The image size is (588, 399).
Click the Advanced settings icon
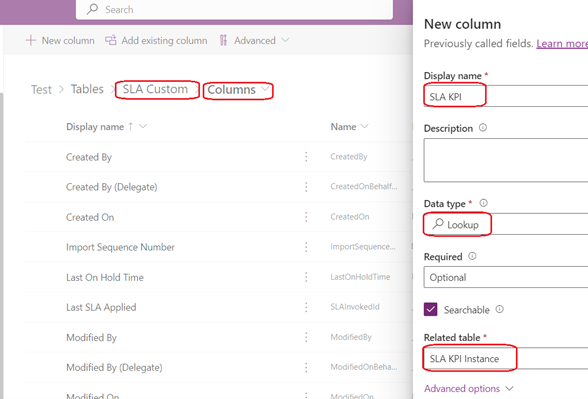coord(223,40)
